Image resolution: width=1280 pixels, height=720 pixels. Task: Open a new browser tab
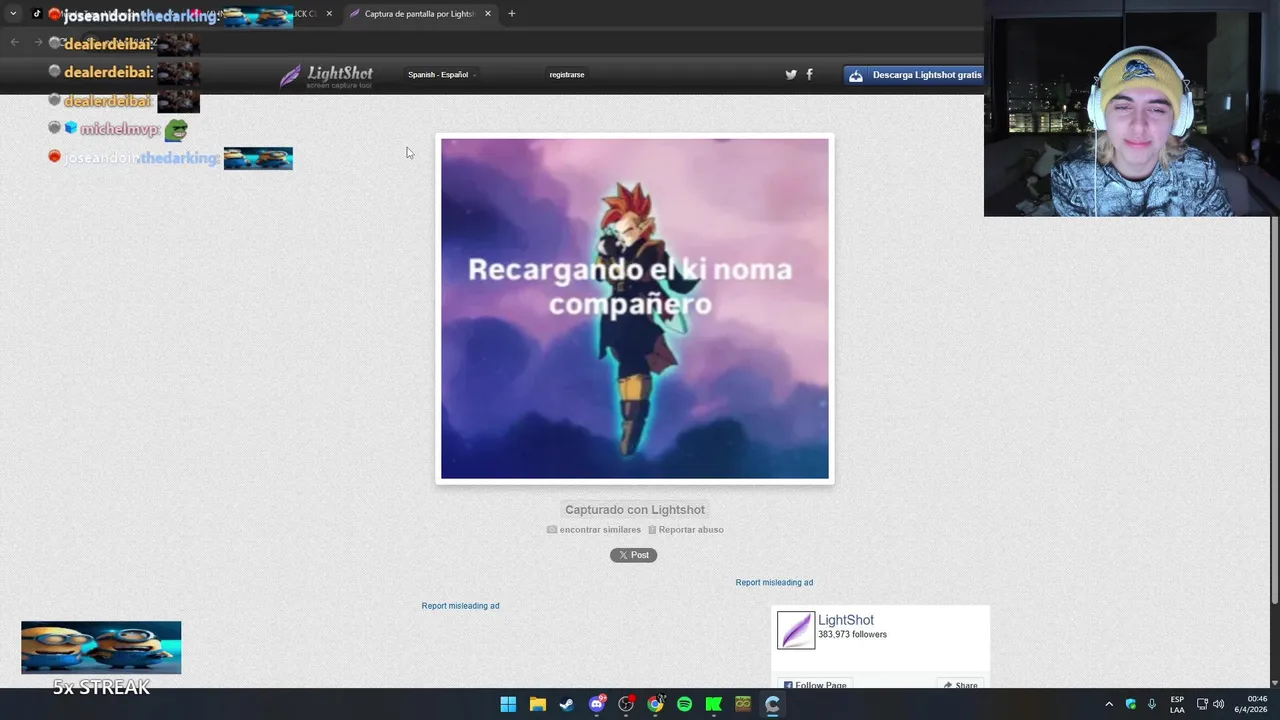pyautogui.click(x=512, y=14)
